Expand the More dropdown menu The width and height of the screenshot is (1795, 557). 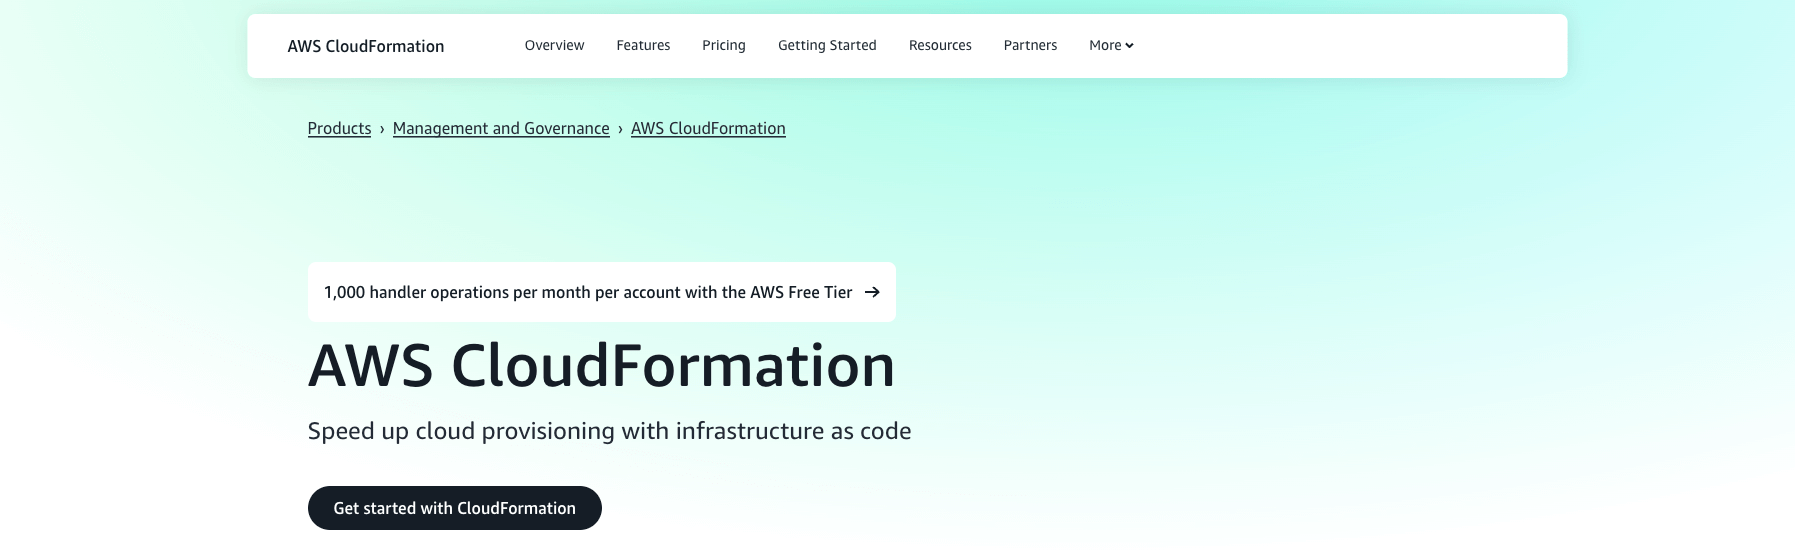click(1111, 46)
